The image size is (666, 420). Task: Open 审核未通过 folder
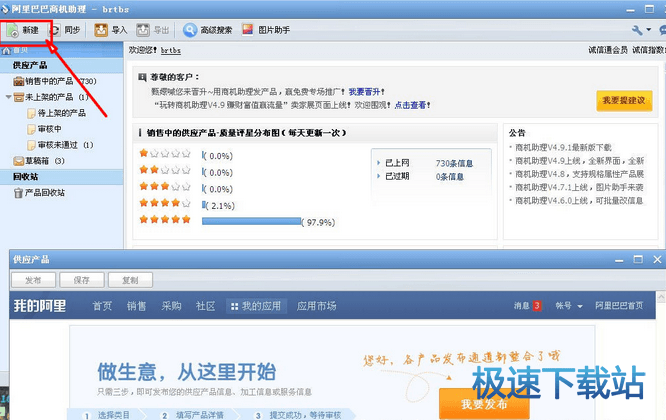[60, 145]
